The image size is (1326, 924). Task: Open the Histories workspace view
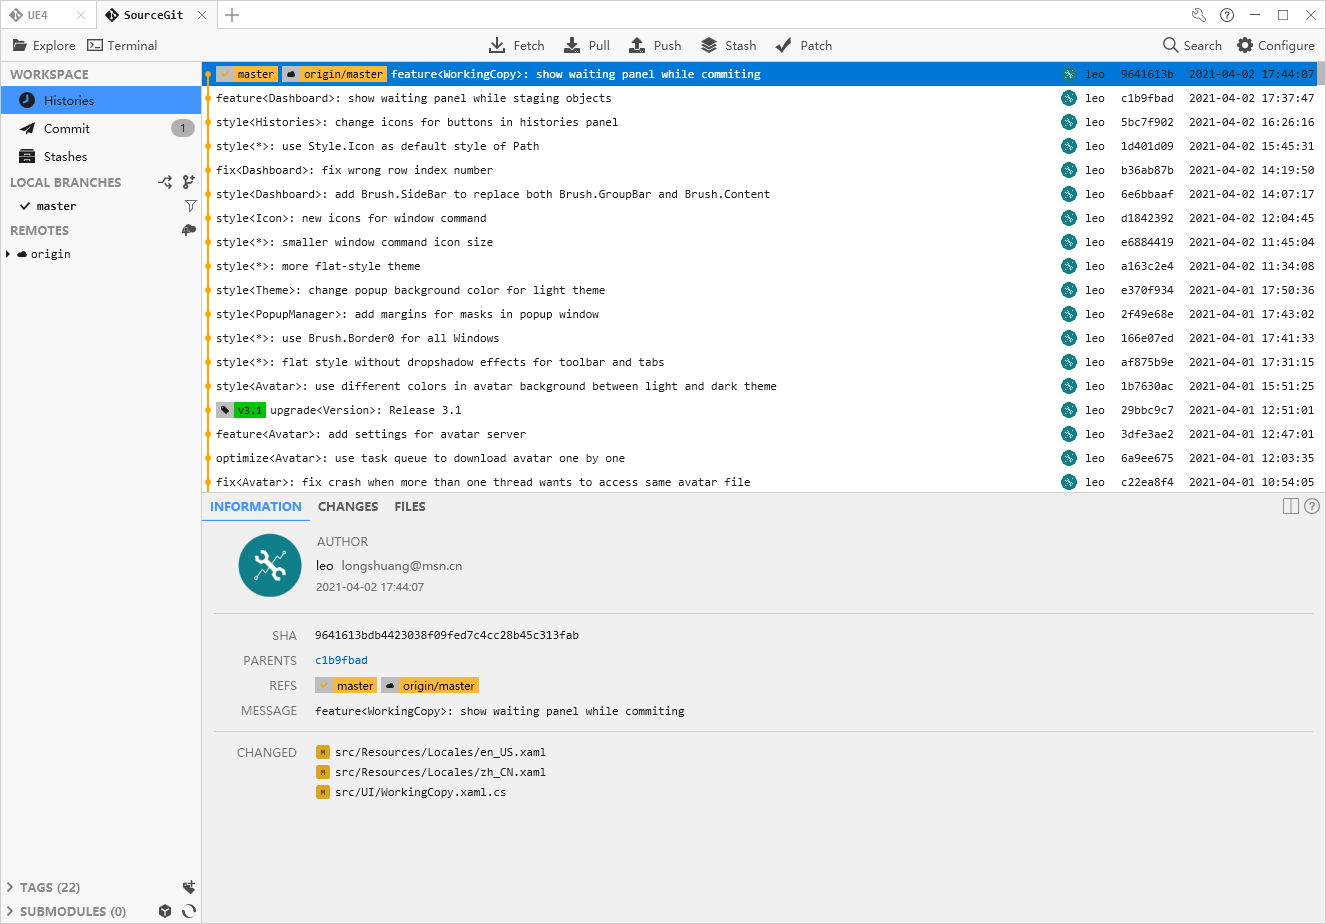pos(101,100)
